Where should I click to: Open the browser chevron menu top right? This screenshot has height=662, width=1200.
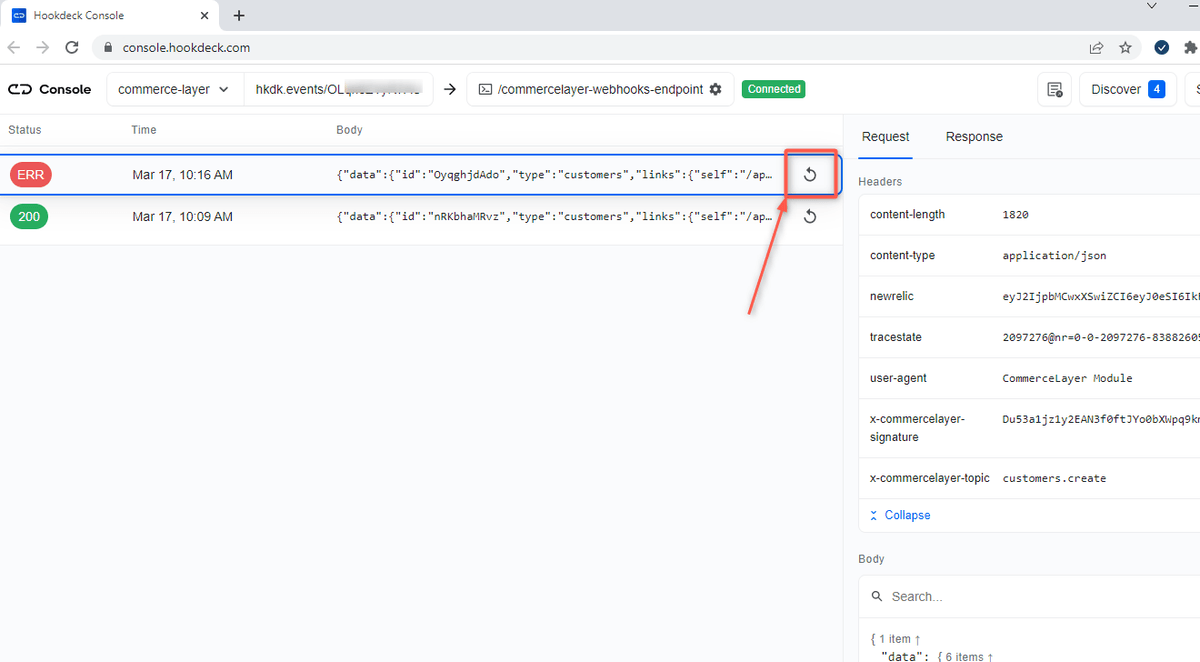point(1151,6)
